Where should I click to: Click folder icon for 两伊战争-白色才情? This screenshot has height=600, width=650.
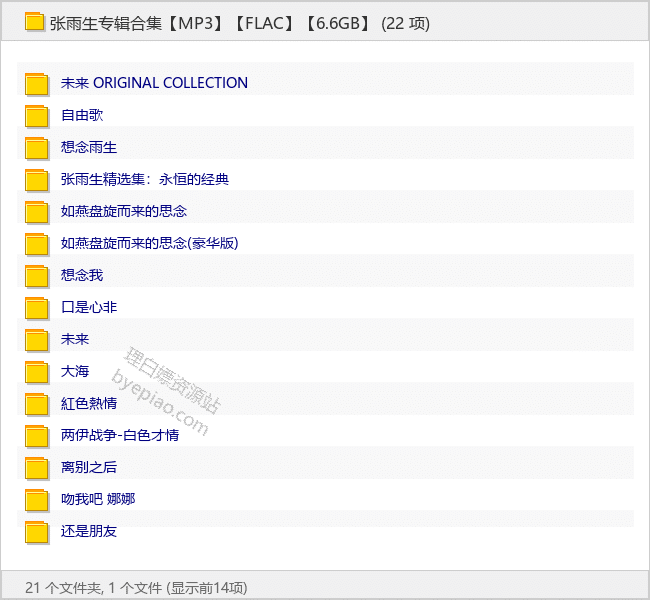(36, 436)
